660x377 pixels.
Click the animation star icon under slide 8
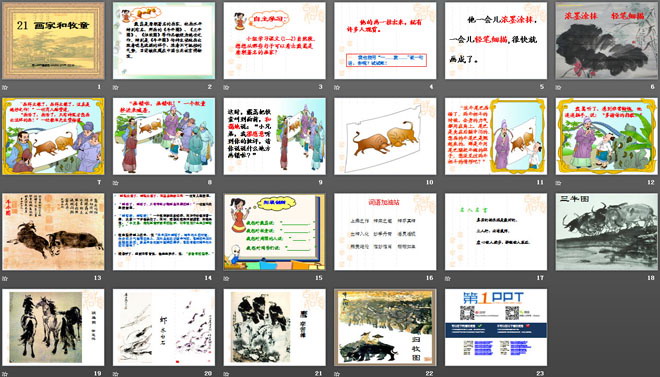click(x=115, y=183)
